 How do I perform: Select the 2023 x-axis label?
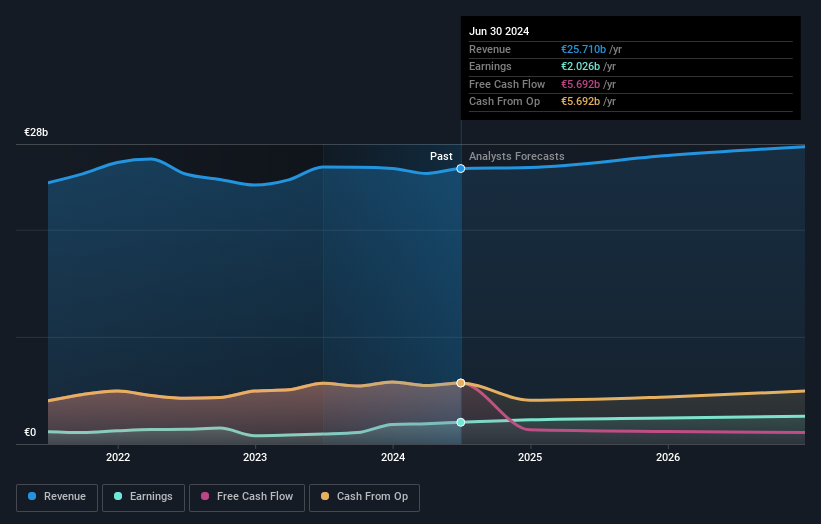[x=255, y=457]
